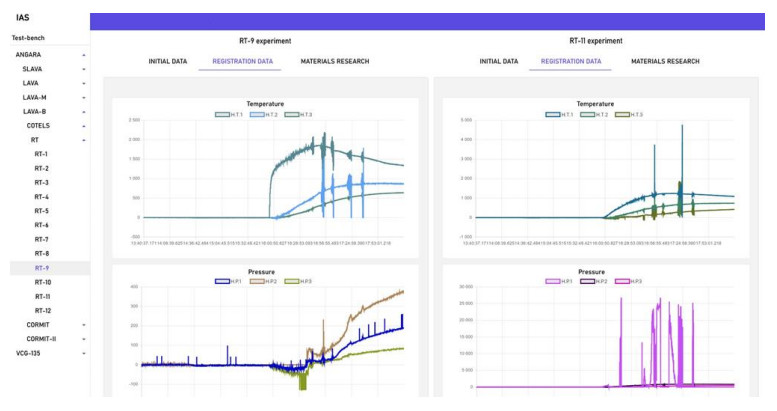The height and width of the screenshot is (411, 777).
Task: Open RT-1 experiment from sidebar
Action: click(41, 154)
